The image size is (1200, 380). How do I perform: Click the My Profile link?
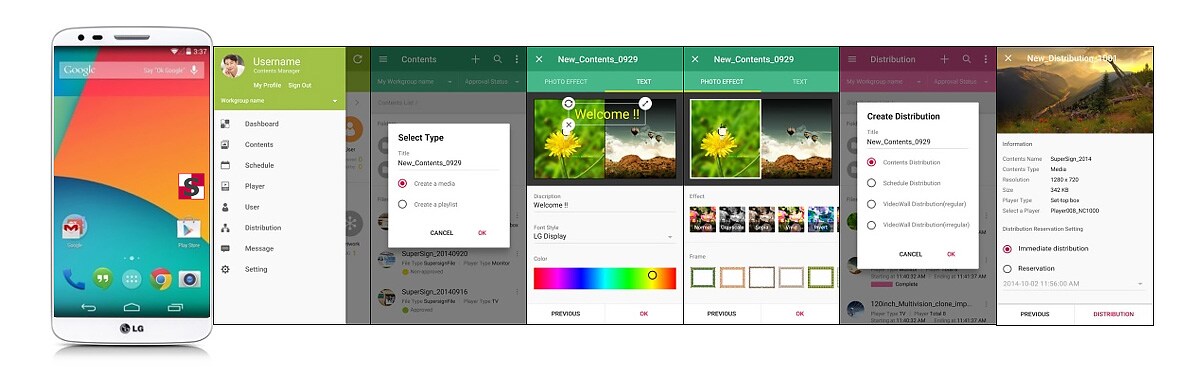[267, 85]
